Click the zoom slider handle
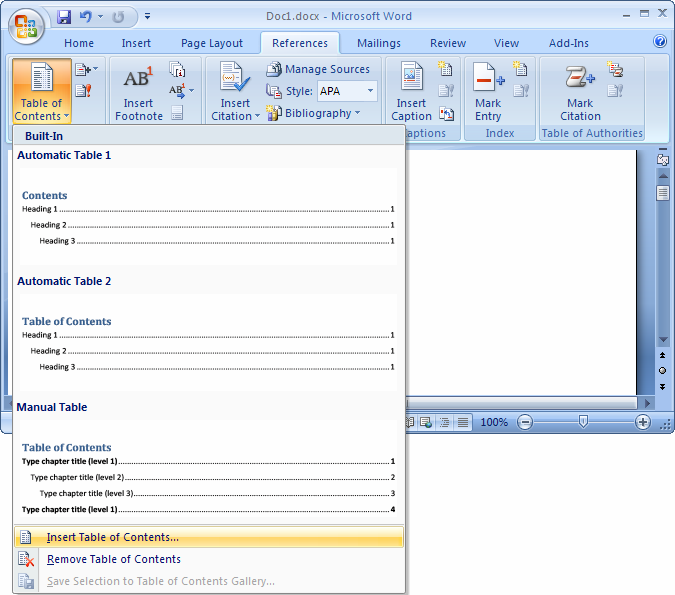Screen dimensions: 675x595 pyautogui.click(x=583, y=421)
